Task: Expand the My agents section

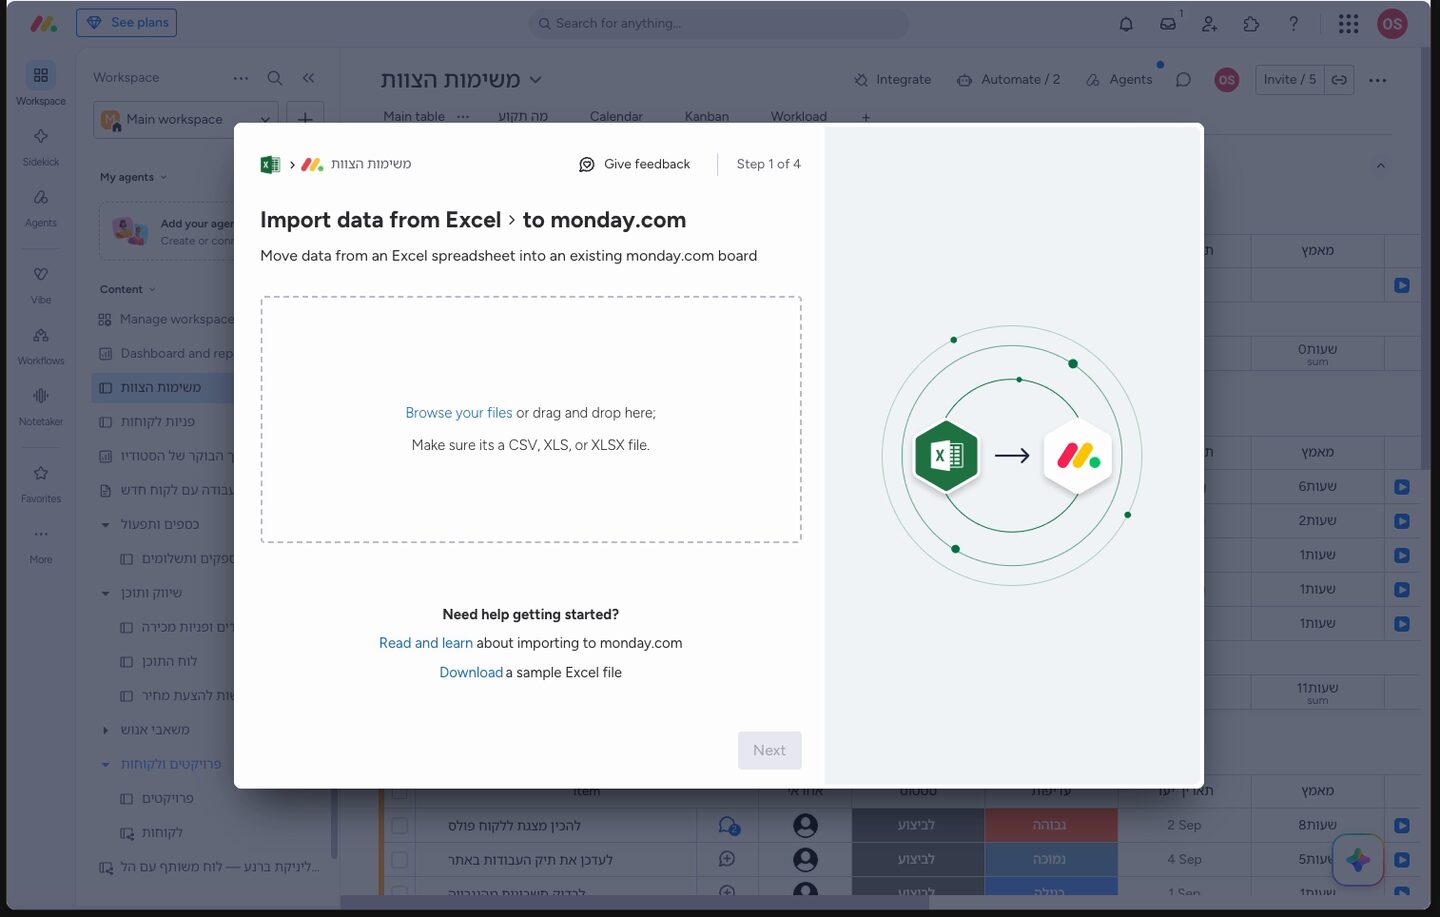Action: coord(134,177)
